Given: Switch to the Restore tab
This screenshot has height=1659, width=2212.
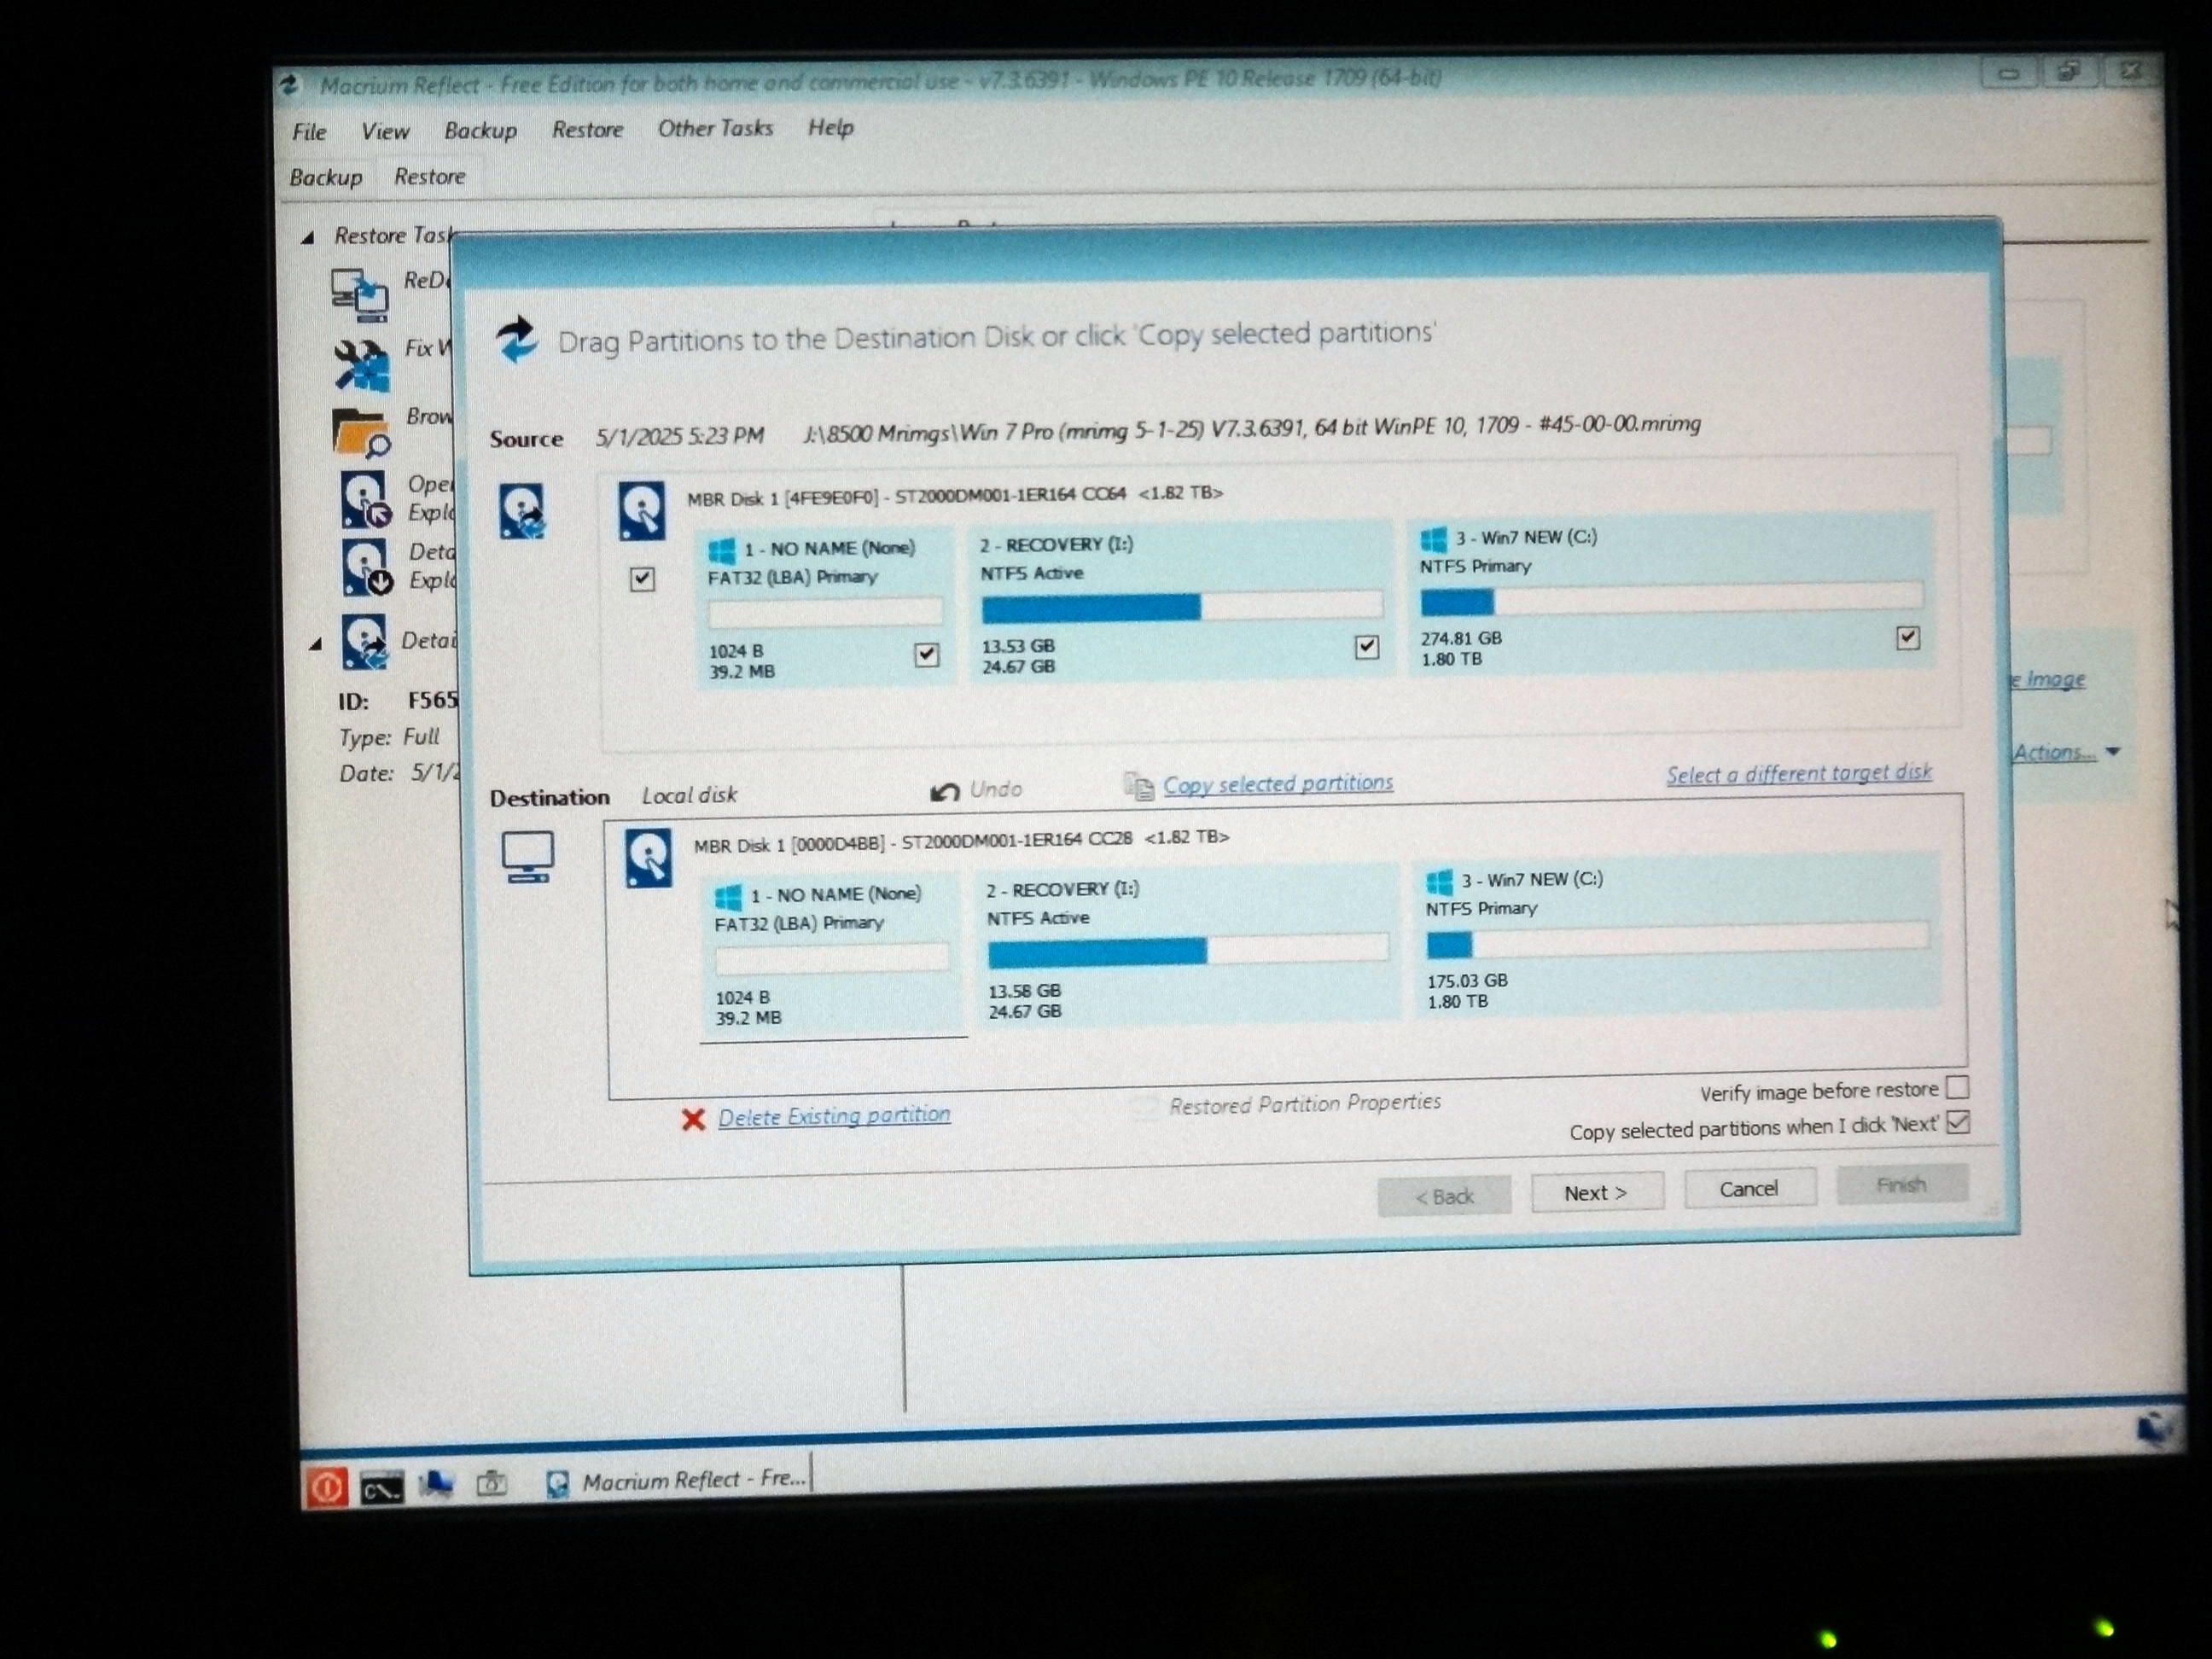Looking at the screenshot, I should 429,177.
